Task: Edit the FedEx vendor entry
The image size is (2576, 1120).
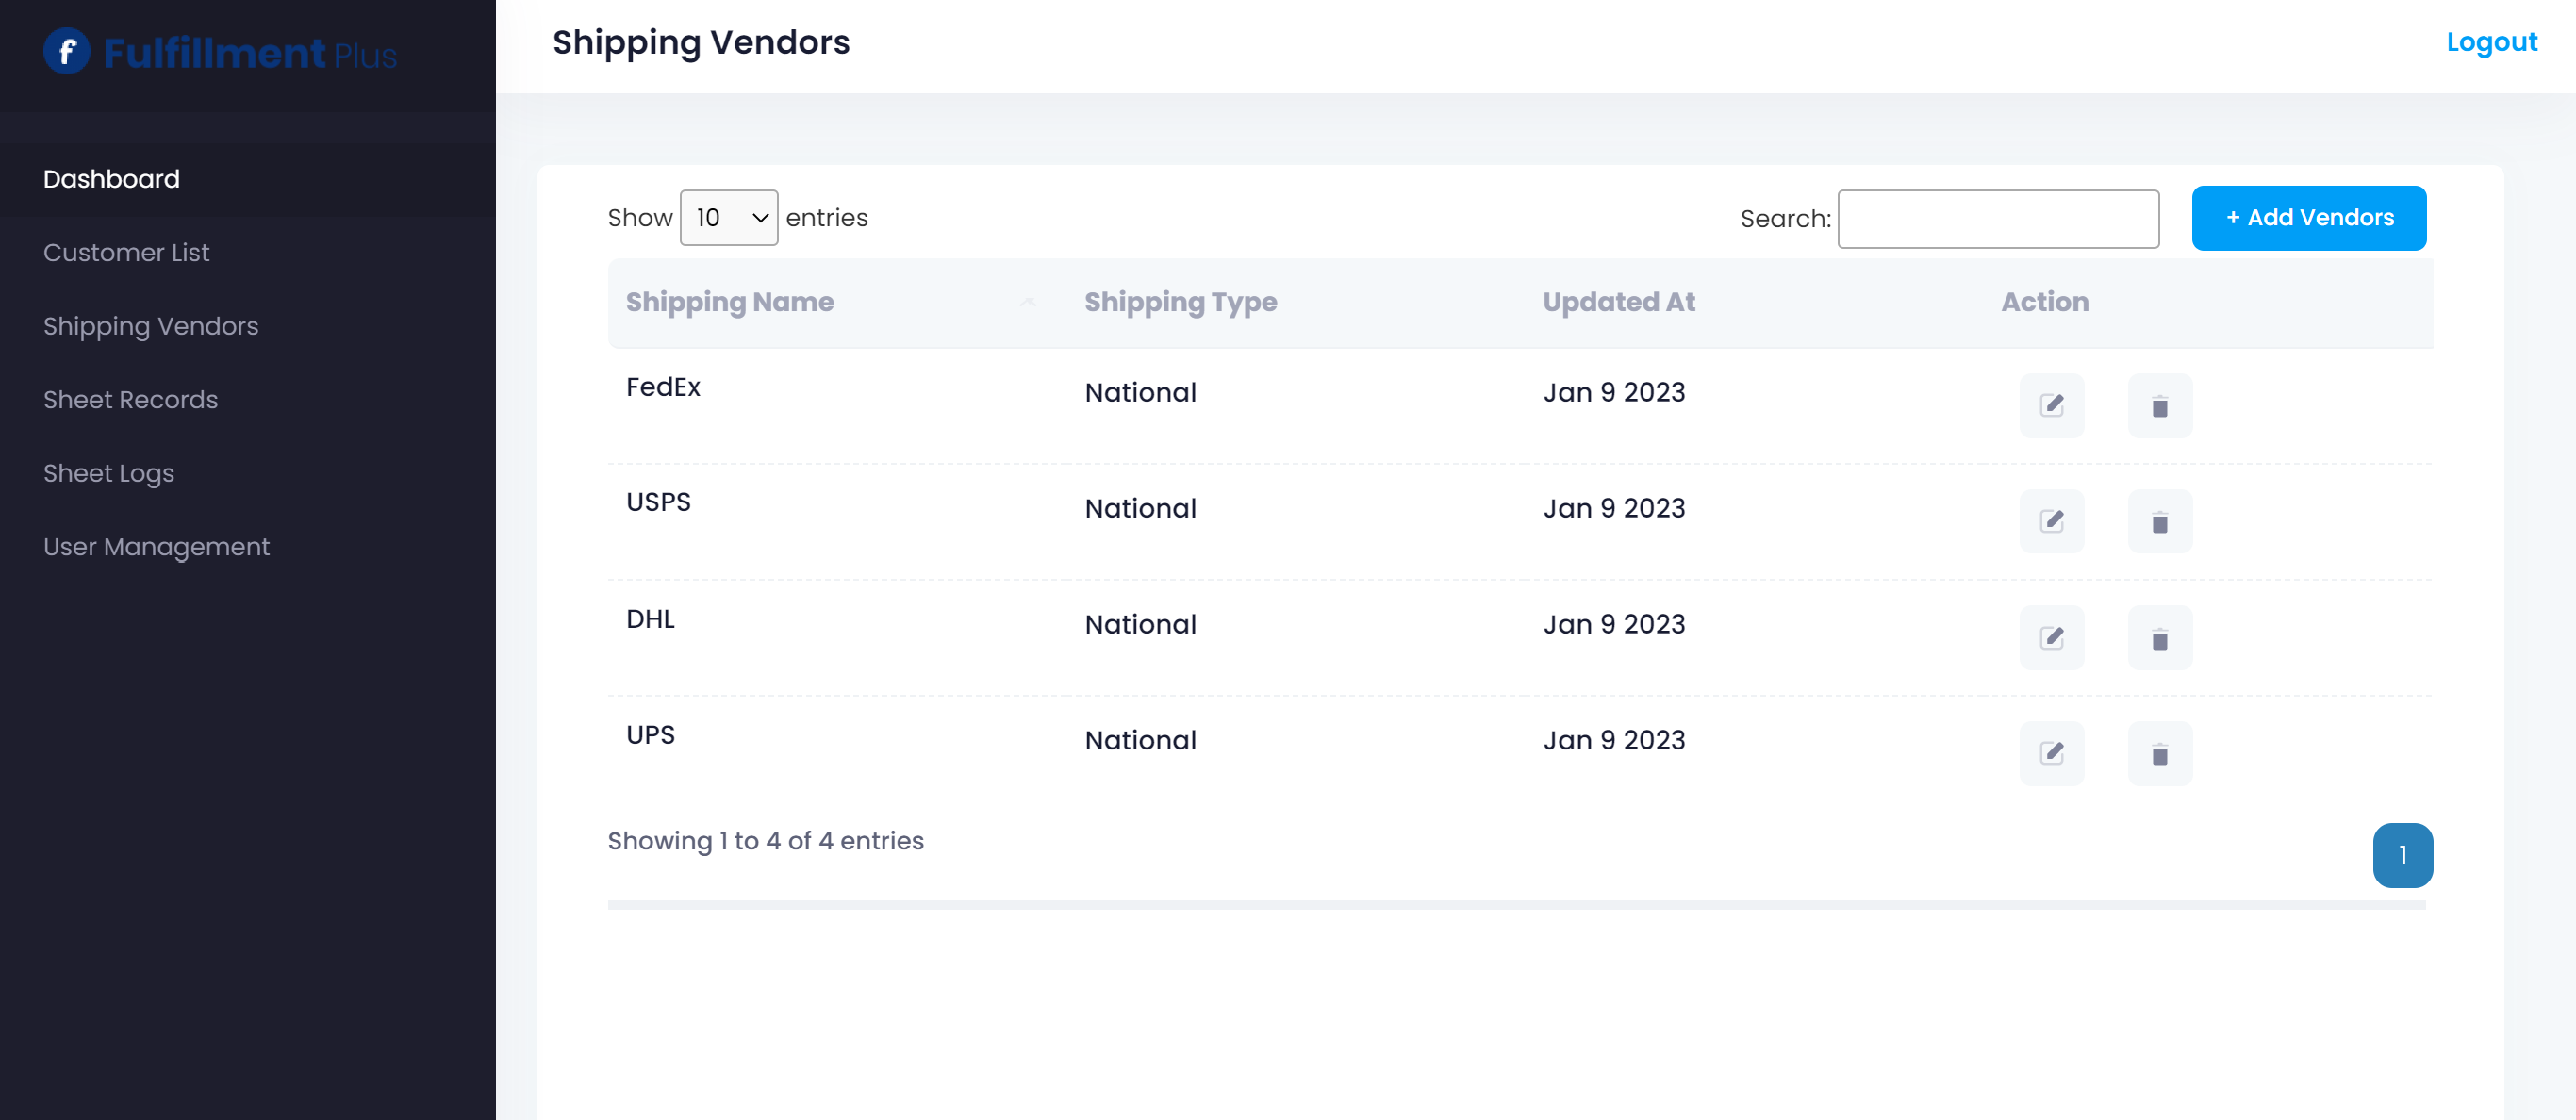Action: 2051,405
